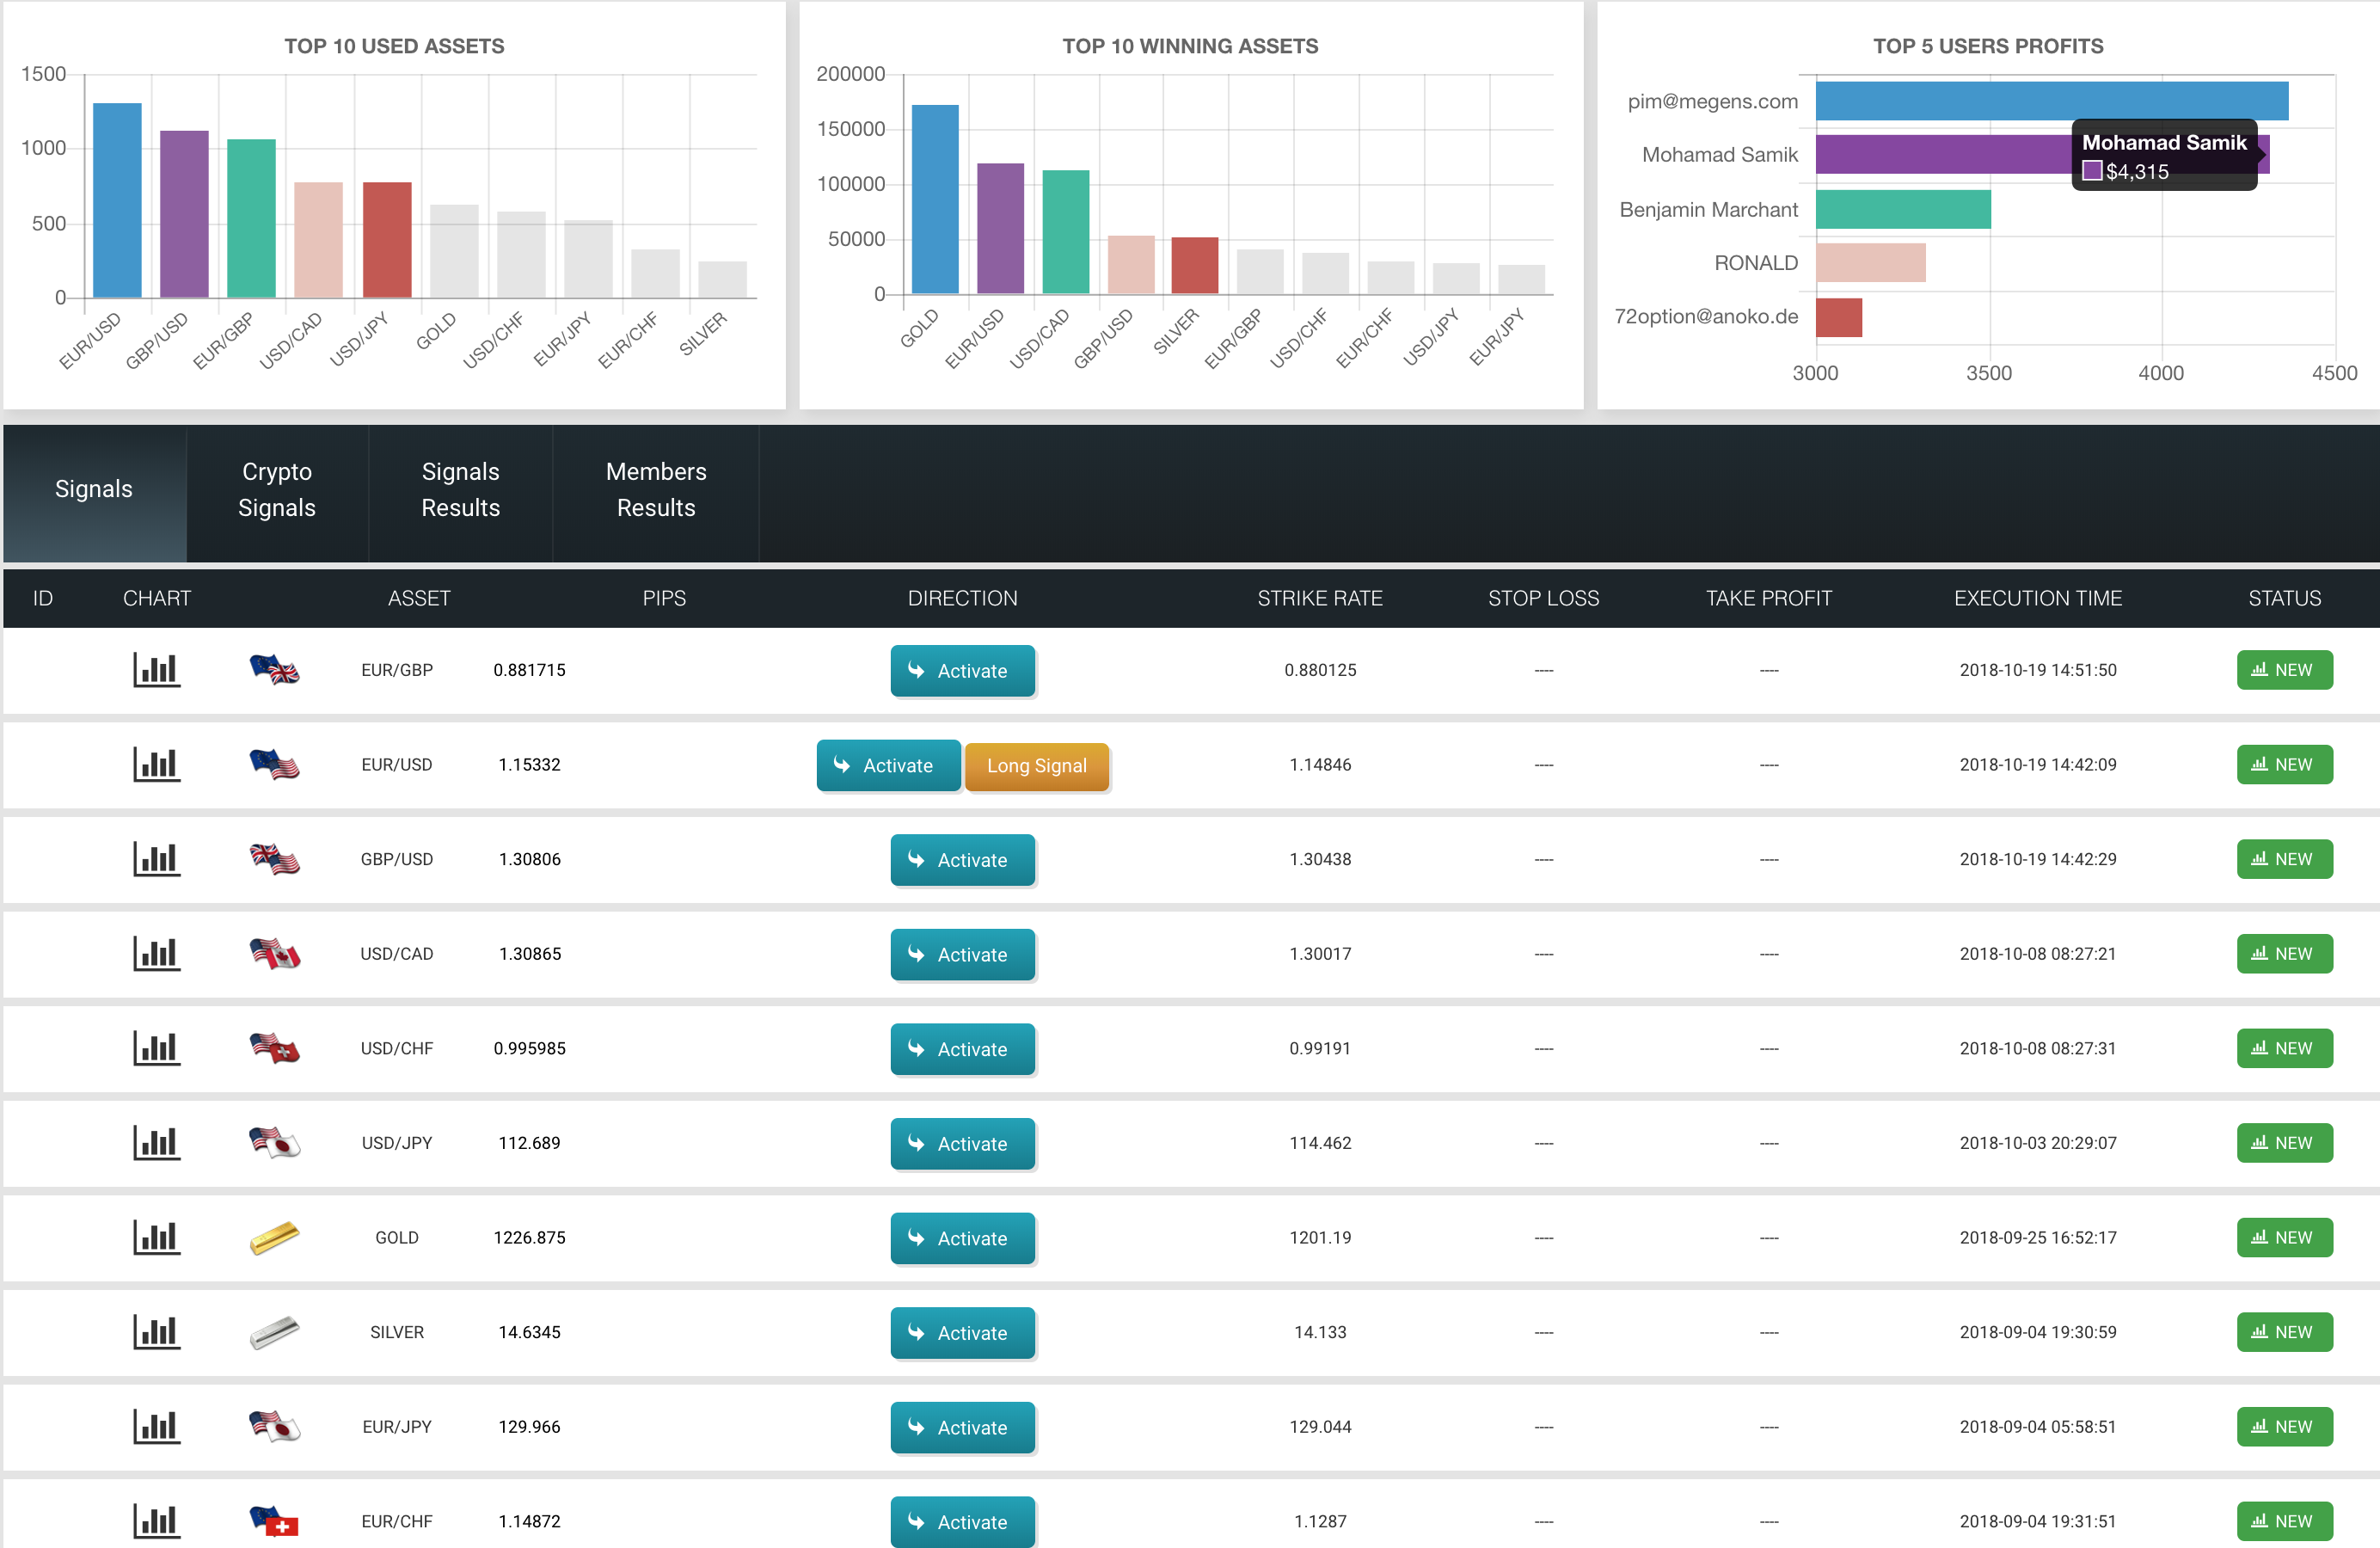Screen dimensions: 2380x1548
Task: Select the Members Results tab
Action: pos(656,490)
